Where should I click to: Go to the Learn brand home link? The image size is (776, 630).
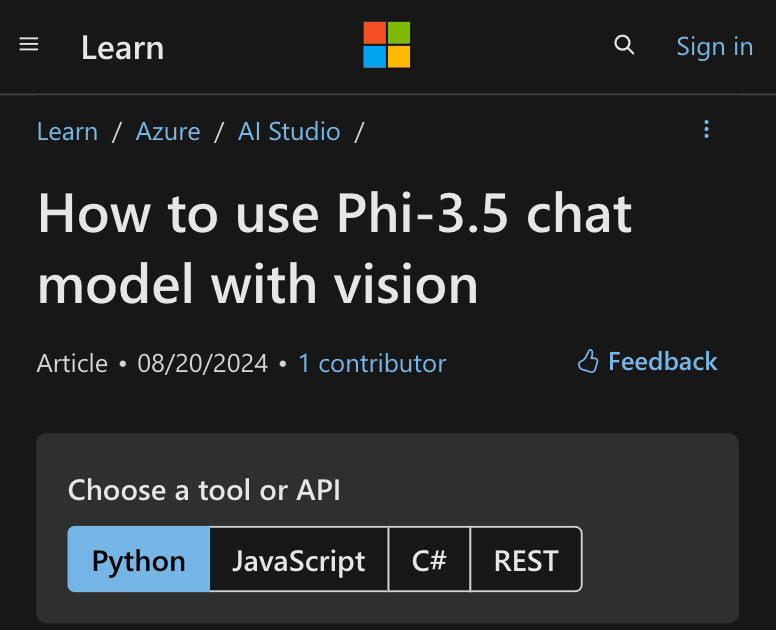122,47
